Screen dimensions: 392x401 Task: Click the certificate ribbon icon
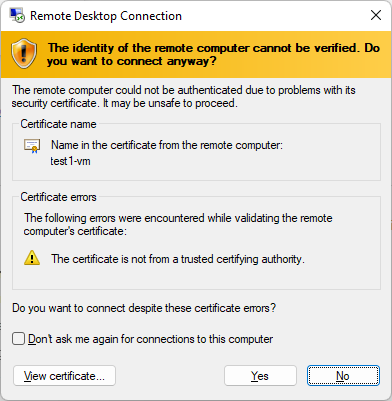click(x=32, y=146)
